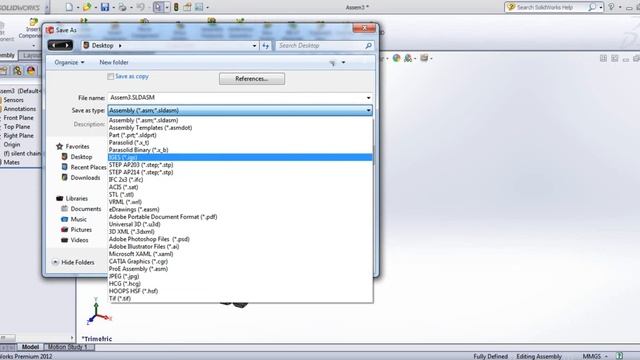
Task: Open Pictures library in navigation pane
Action: click(x=76, y=230)
